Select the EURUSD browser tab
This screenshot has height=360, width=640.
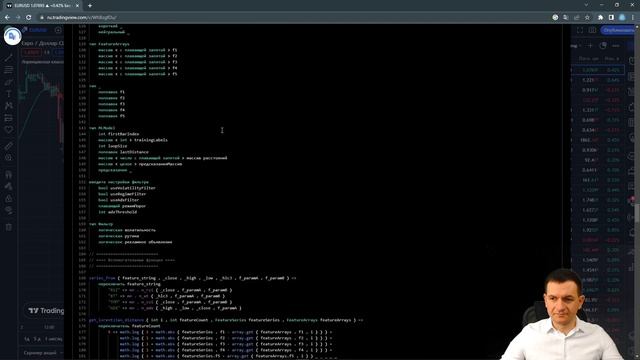coord(43,6)
